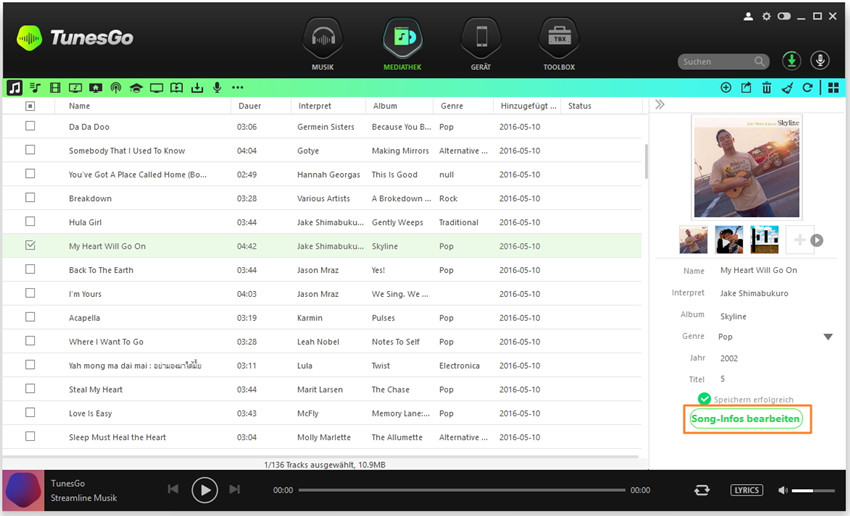Skip to the next track
850x516 pixels.
pyautogui.click(x=234, y=489)
